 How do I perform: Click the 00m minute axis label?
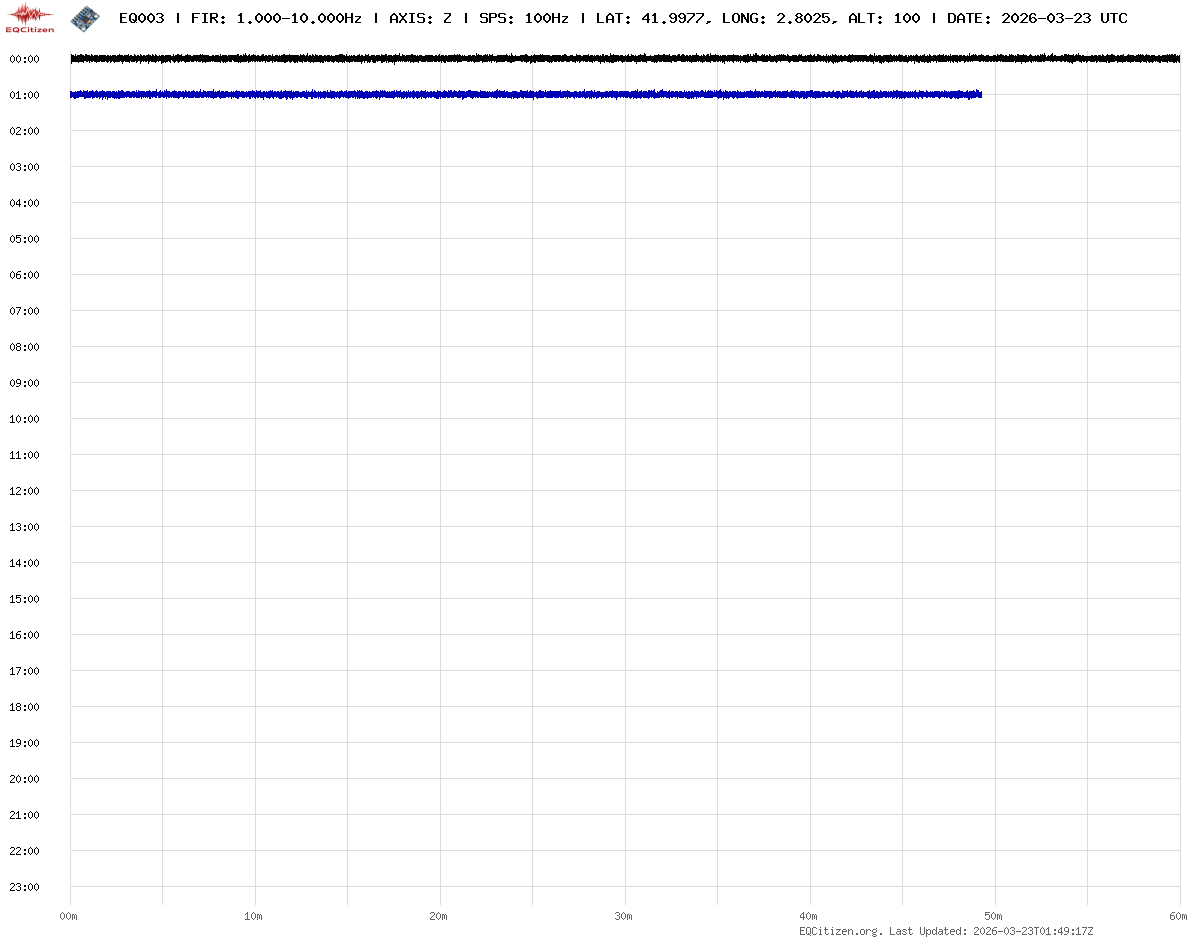[x=69, y=916]
